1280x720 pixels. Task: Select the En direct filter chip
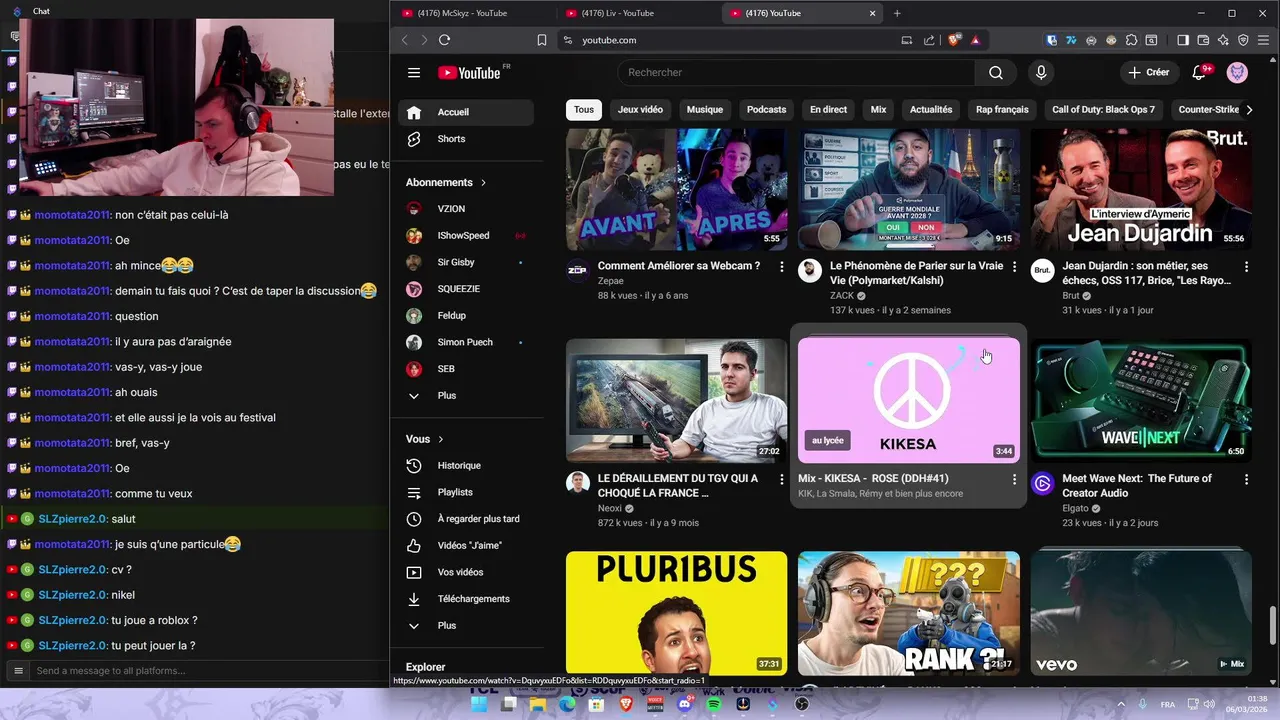coord(828,110)
